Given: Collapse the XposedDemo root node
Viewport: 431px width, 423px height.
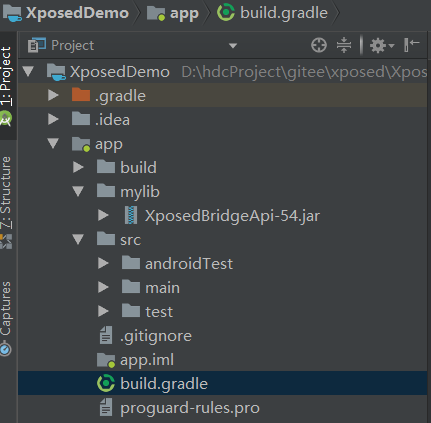Looking at the screenshot, I should point(28,72).
